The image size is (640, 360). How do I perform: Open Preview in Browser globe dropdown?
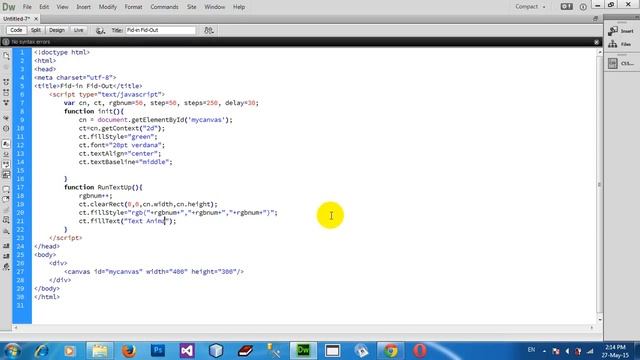point(100,30)
